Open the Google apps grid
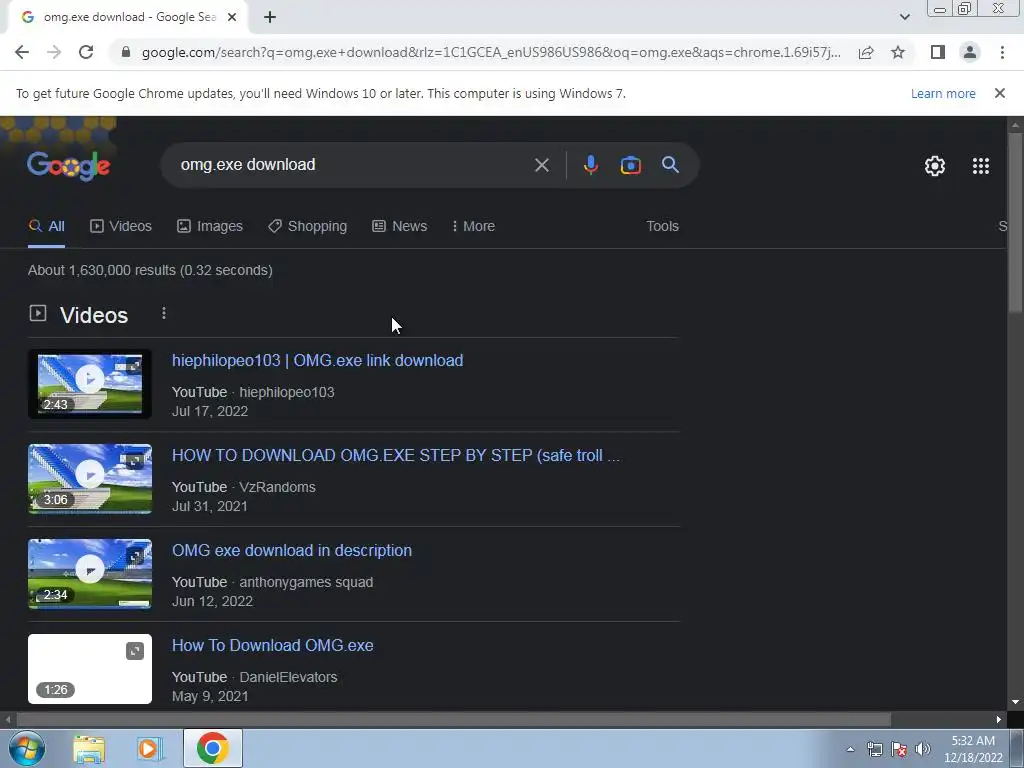 point(981,166)
